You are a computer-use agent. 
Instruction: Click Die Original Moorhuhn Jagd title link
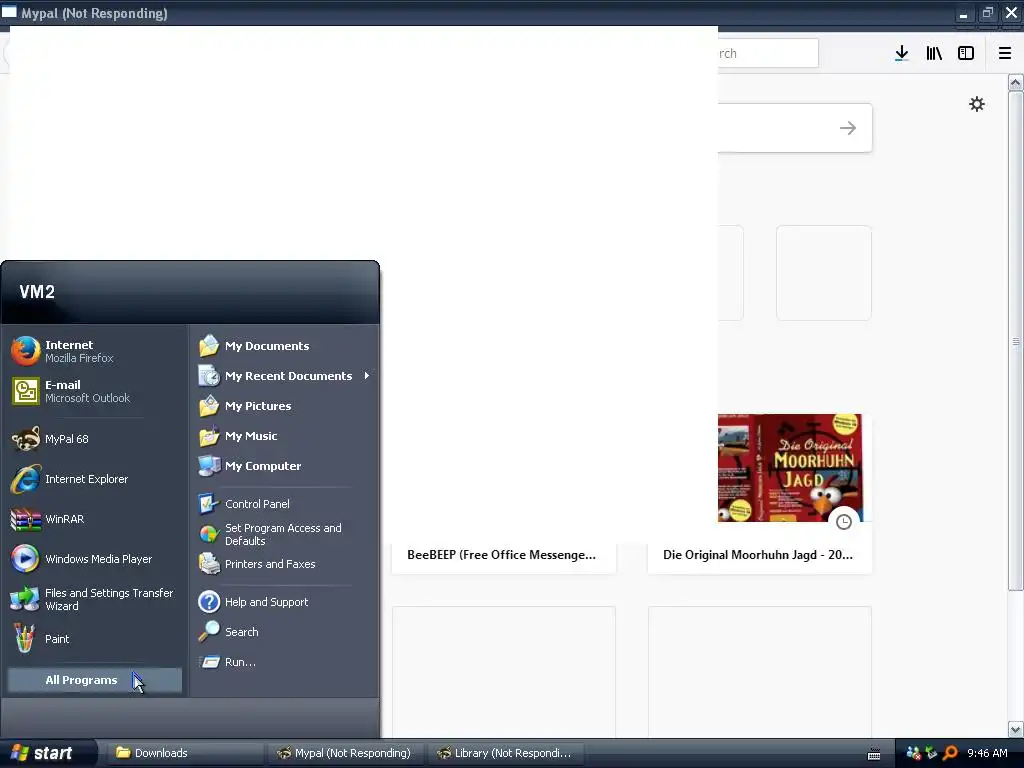[758, 555]
